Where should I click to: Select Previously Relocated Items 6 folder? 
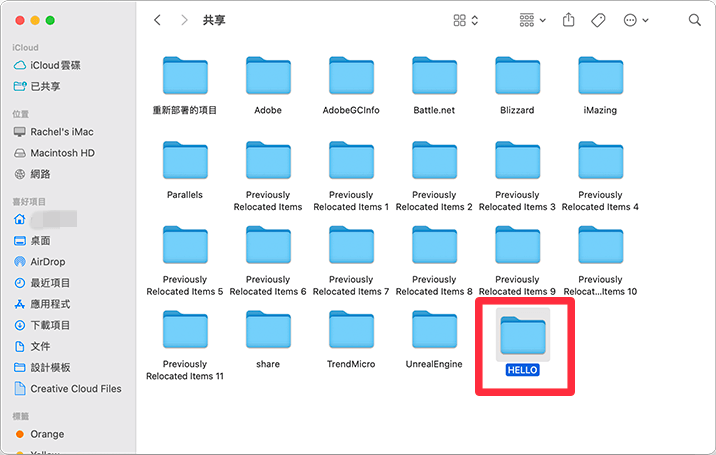(268, 245)
